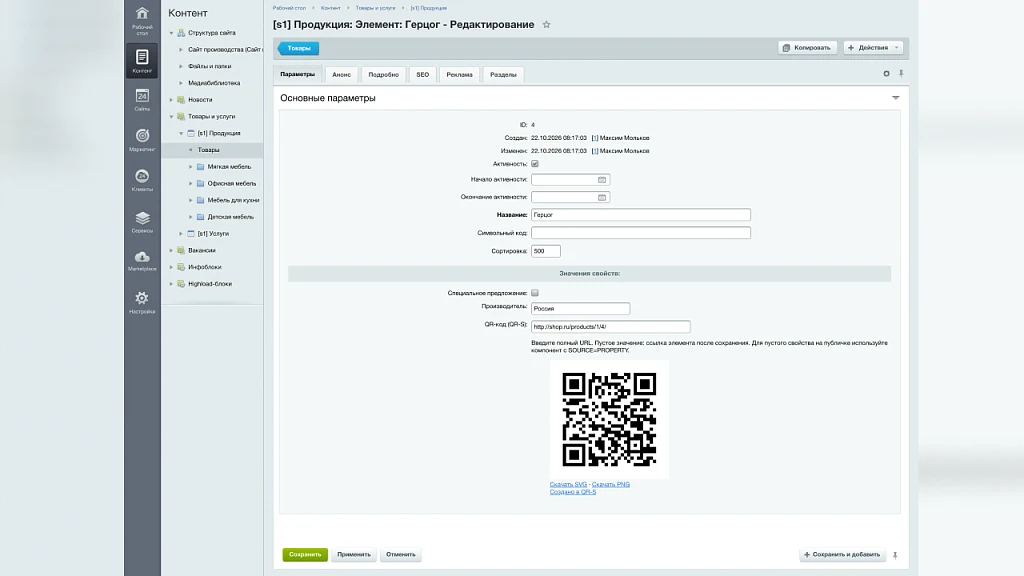Focus the Символьный код field

coord(641,232)
